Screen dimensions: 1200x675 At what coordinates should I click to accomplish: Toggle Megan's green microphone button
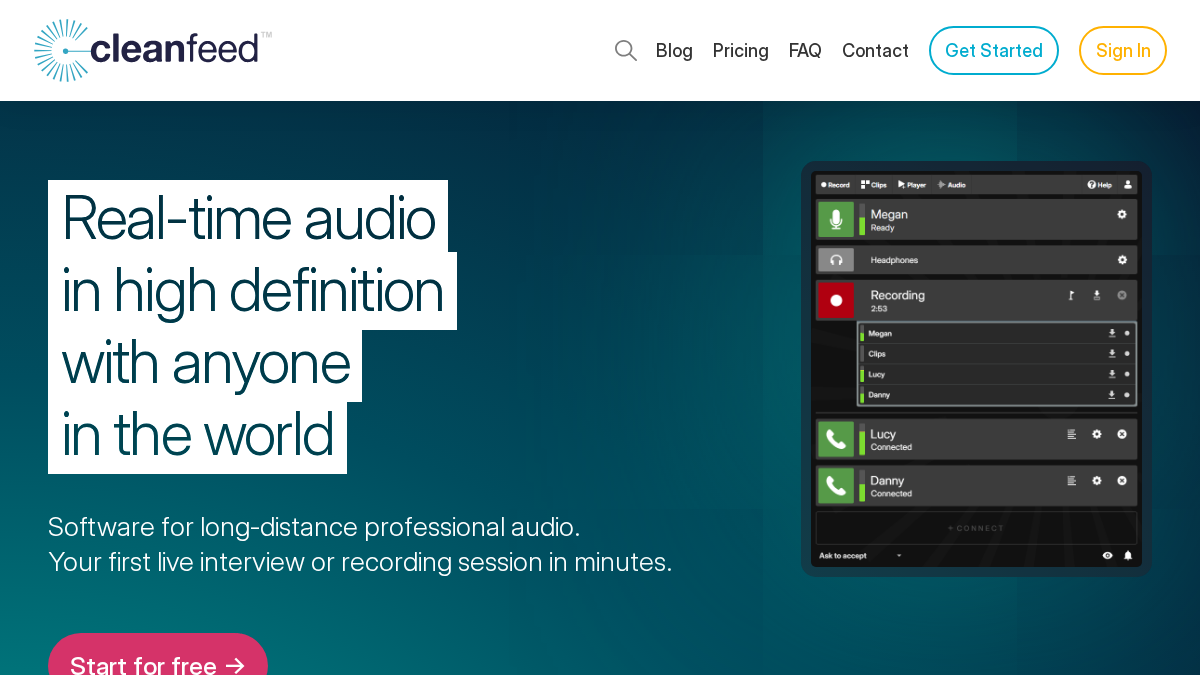click(836, 219)
